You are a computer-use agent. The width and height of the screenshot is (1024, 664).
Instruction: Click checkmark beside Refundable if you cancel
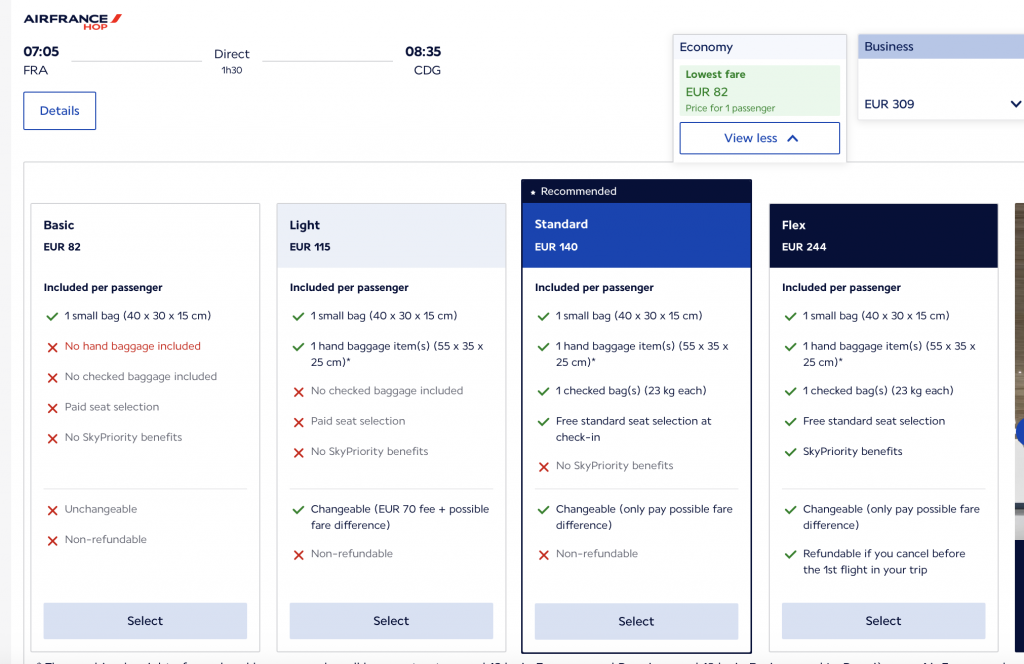(x=790, y=554)
